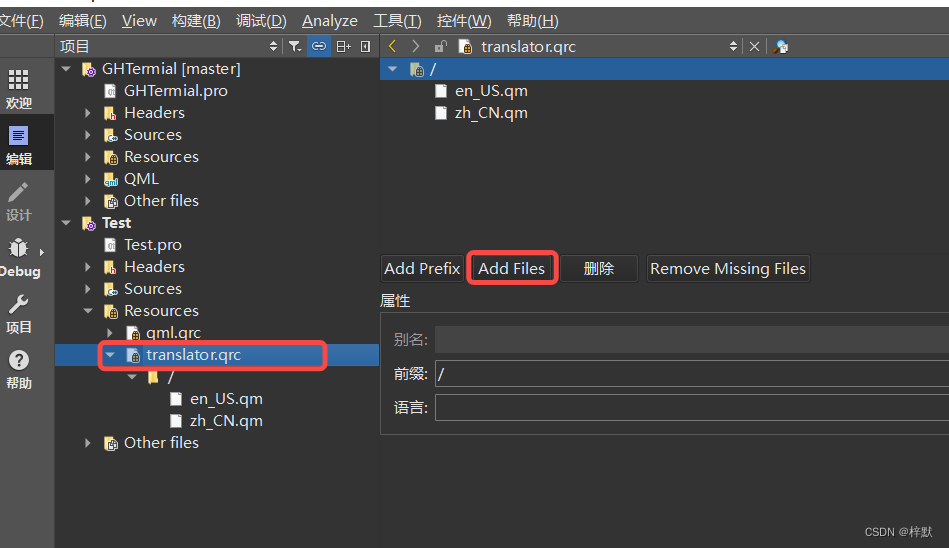Toggle the file writable lock icon

[x=441, y=47]
